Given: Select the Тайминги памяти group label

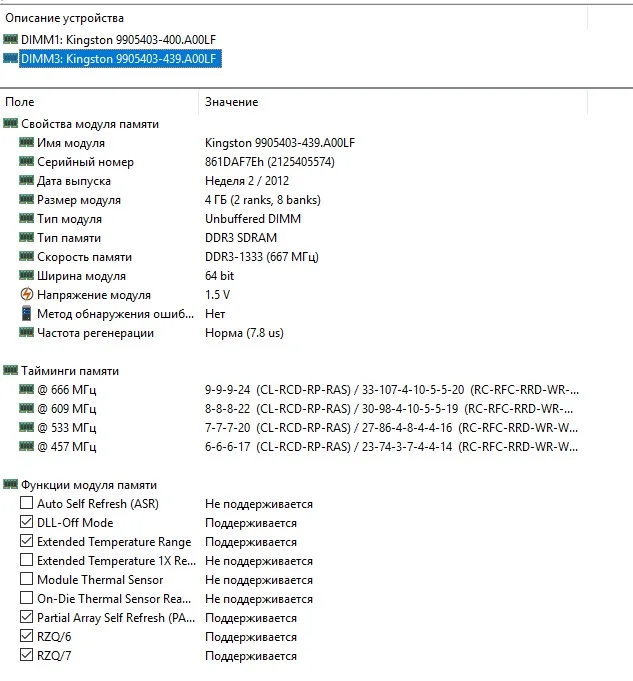Looking at the screenshot, I should (x=70, y=371).
